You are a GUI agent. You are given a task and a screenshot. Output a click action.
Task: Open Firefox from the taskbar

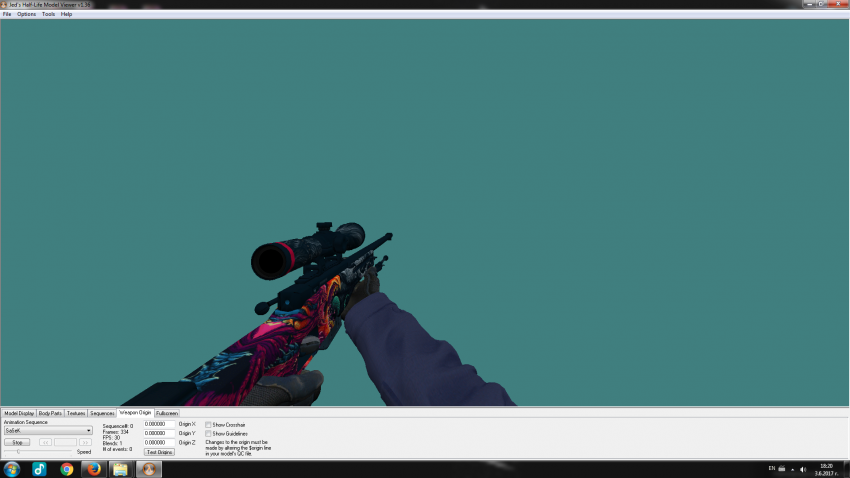coord(93,468)
